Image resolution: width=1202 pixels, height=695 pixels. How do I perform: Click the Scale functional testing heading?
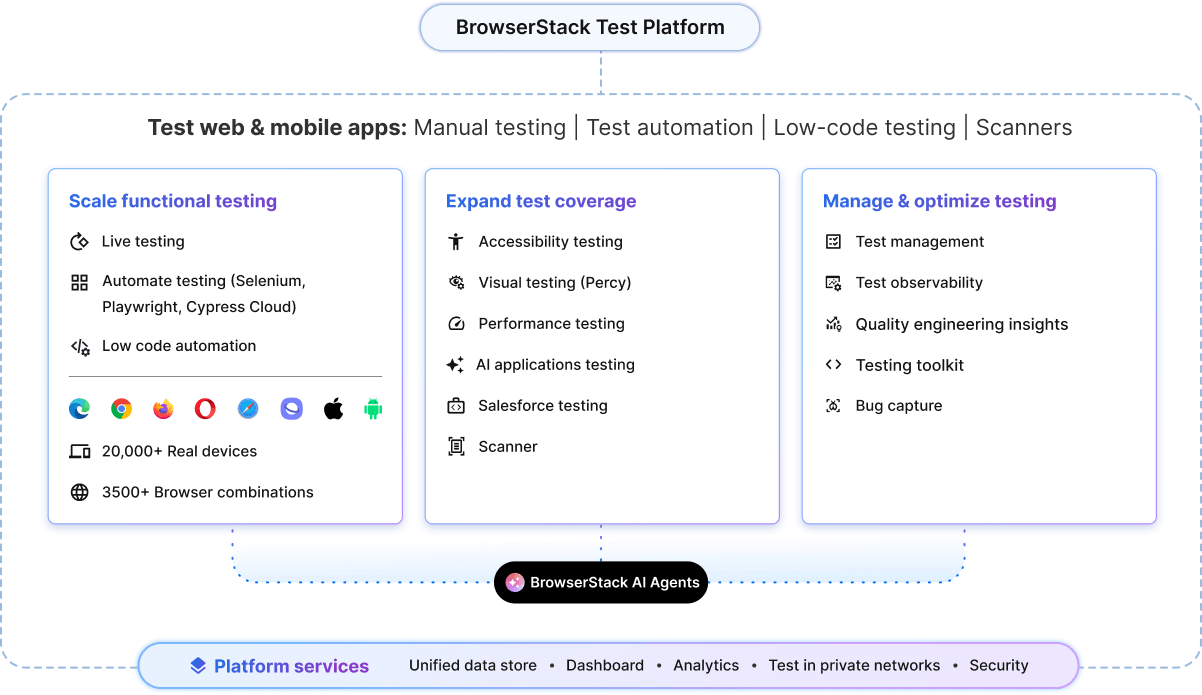coord(173,201)
